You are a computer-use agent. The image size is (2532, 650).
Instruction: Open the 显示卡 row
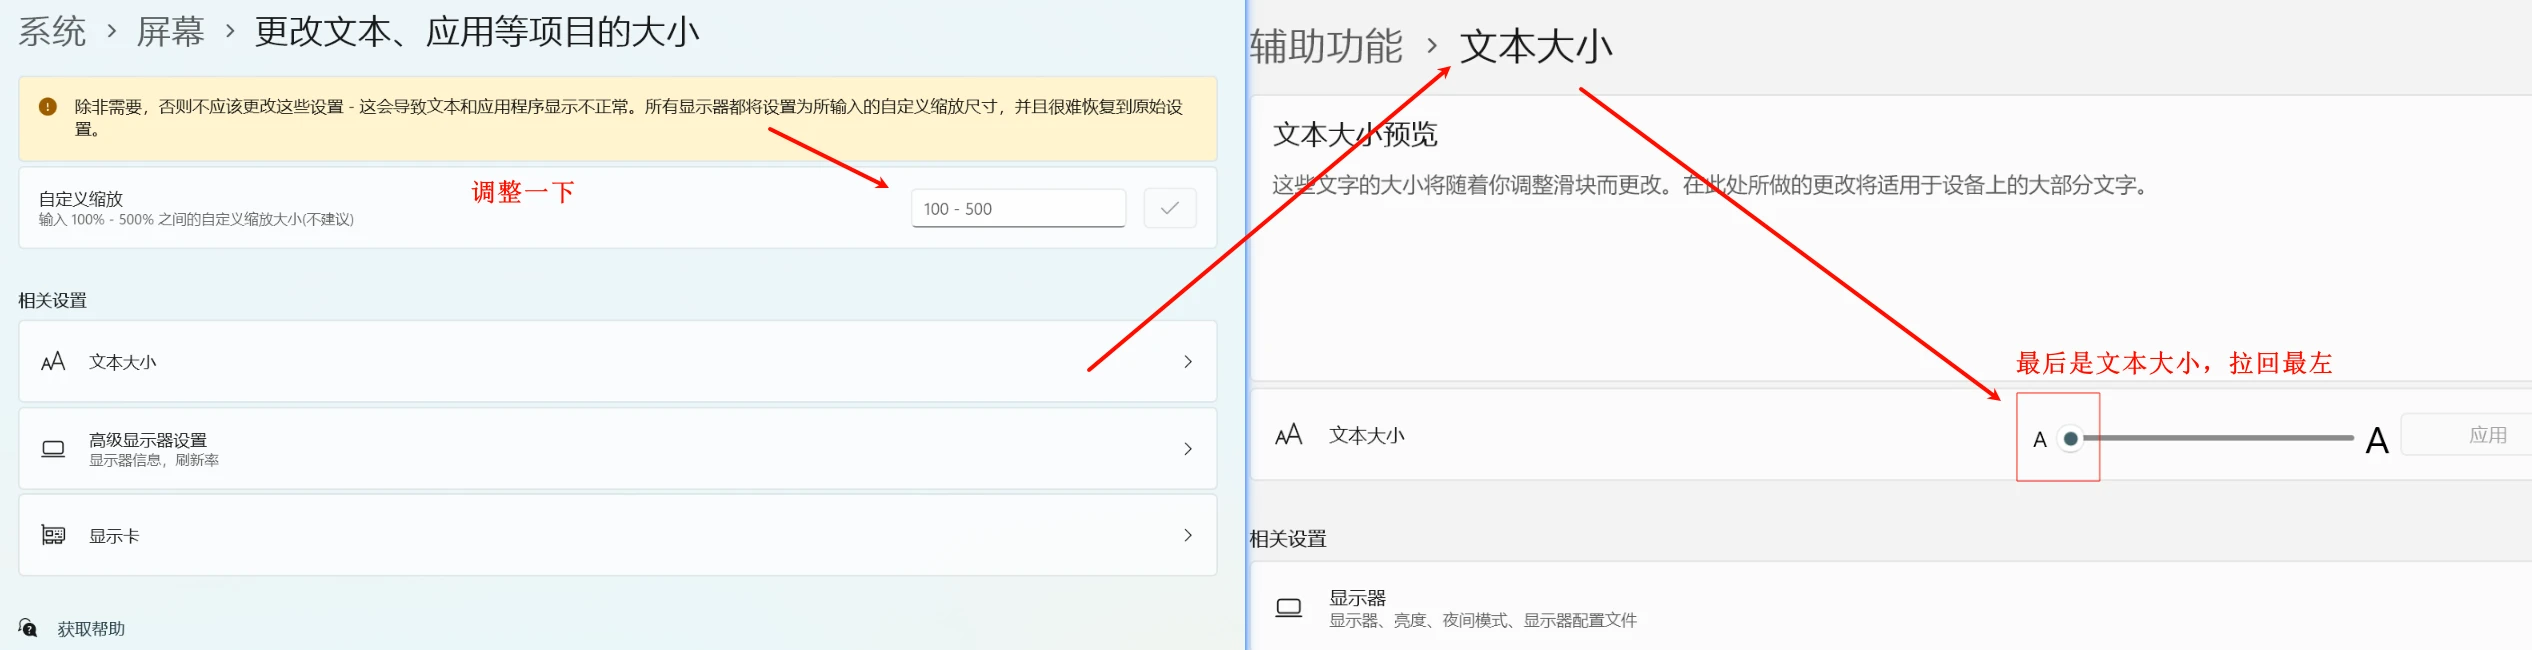[x=617, y=535]
